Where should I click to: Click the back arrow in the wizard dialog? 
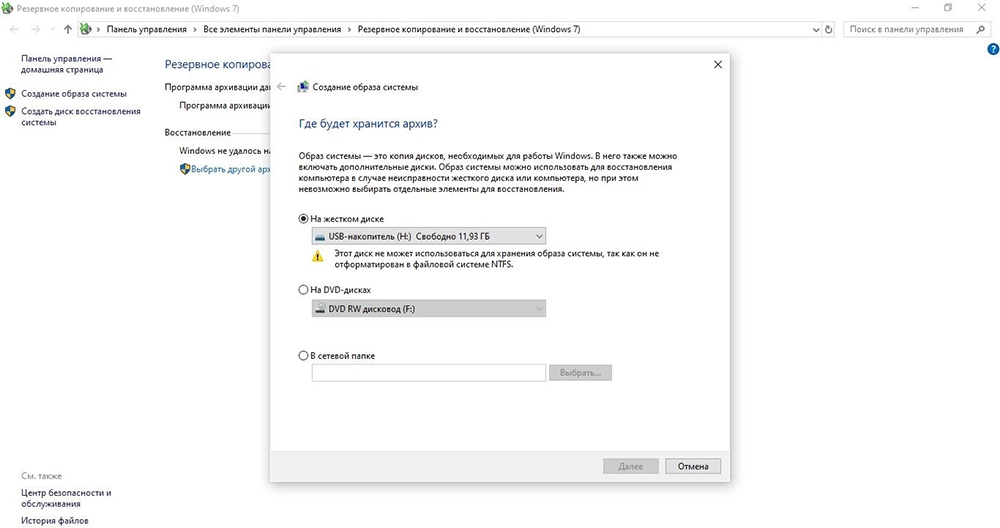tap(281, 87)
